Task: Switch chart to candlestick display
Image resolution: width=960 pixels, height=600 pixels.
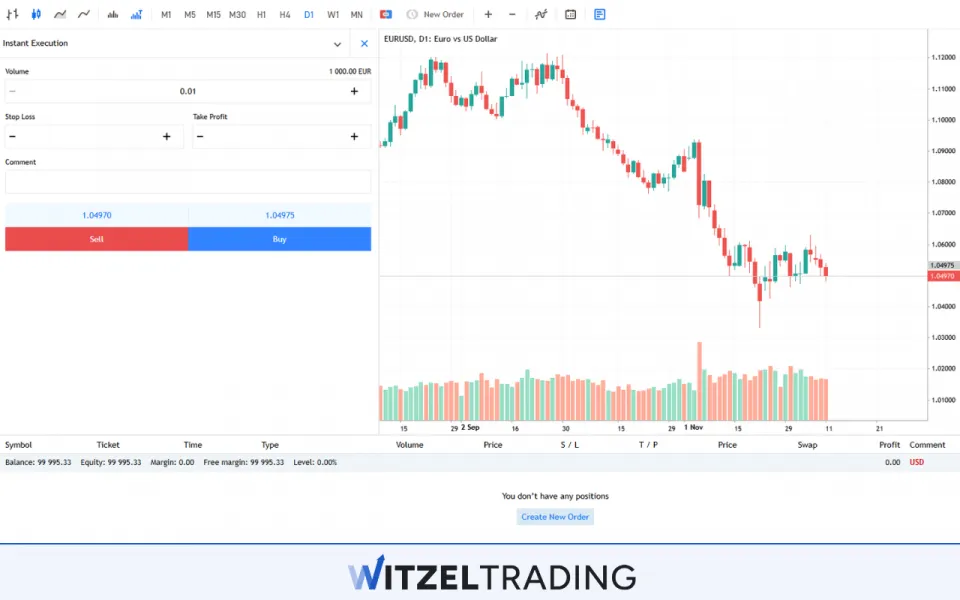Action: click(36, 14)
